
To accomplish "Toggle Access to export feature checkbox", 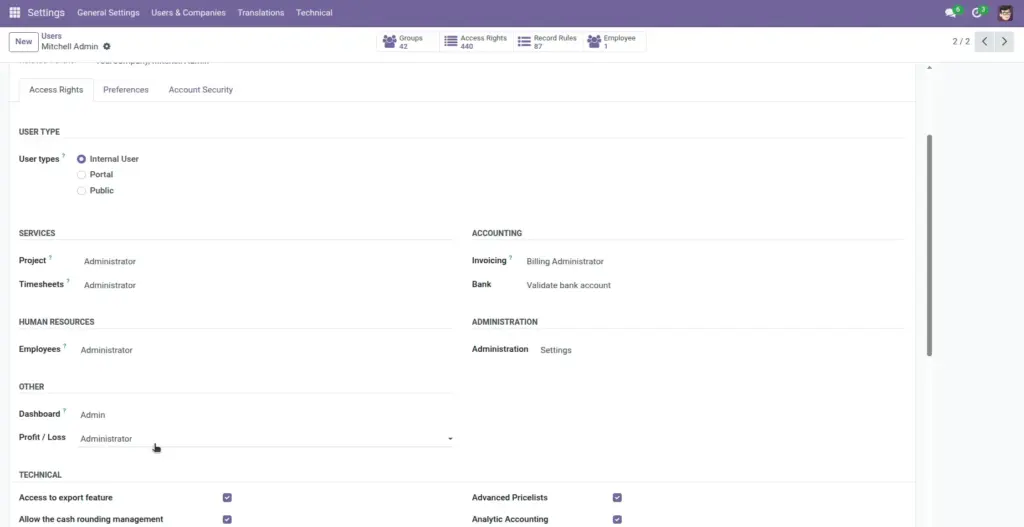I will tap(227, 498).
